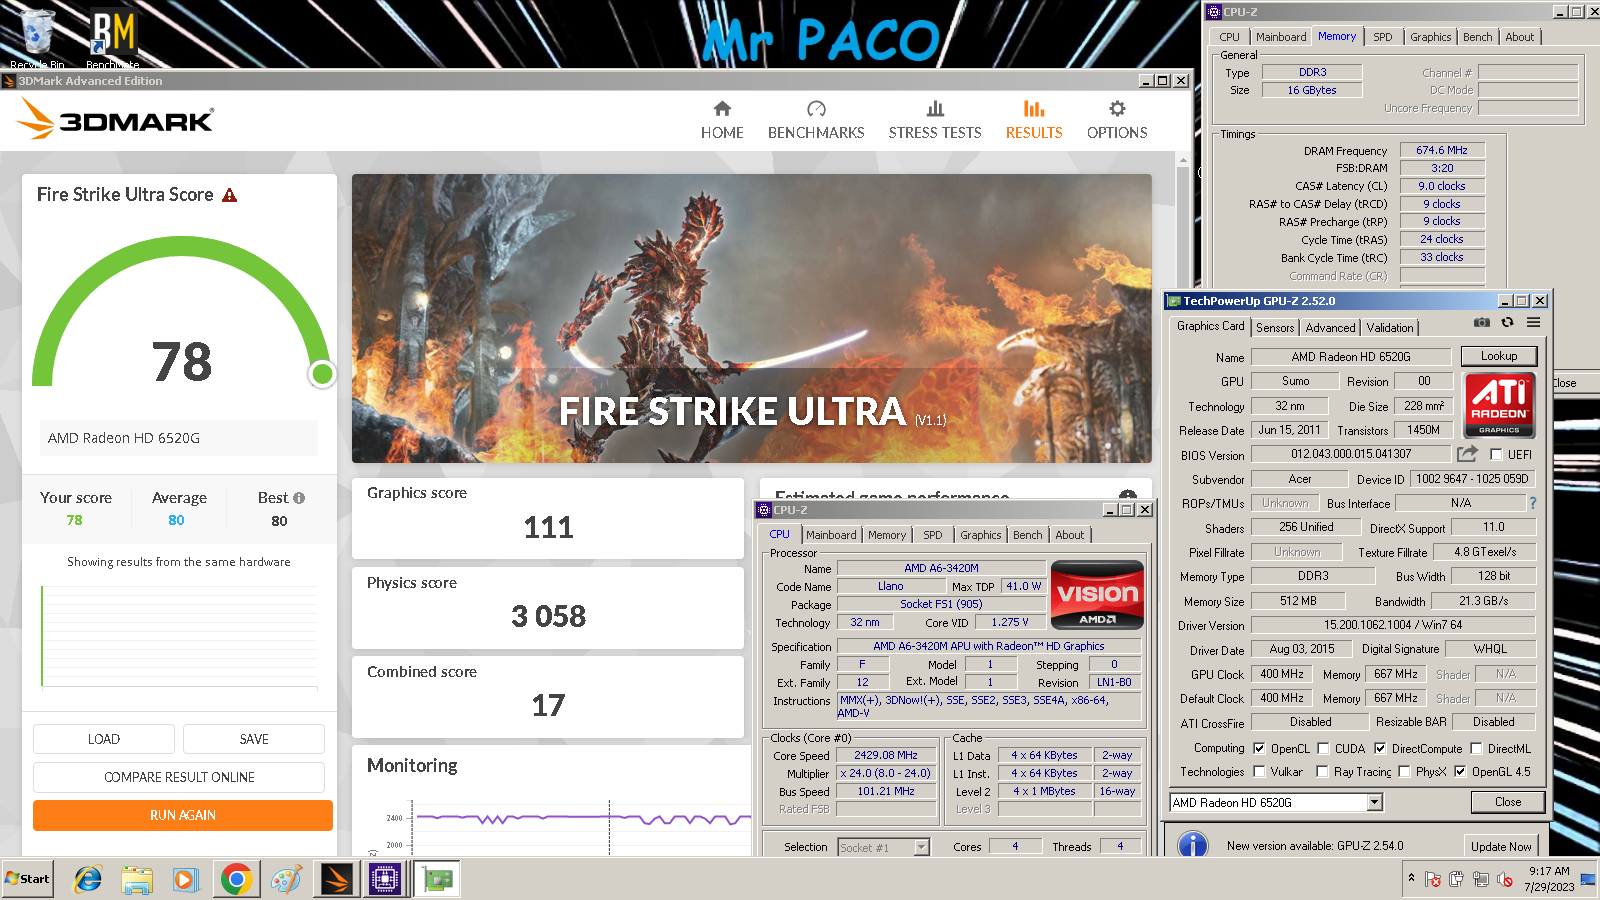Click the green score gauge indicator dot
1600x900 pixels.
point(322,374)
